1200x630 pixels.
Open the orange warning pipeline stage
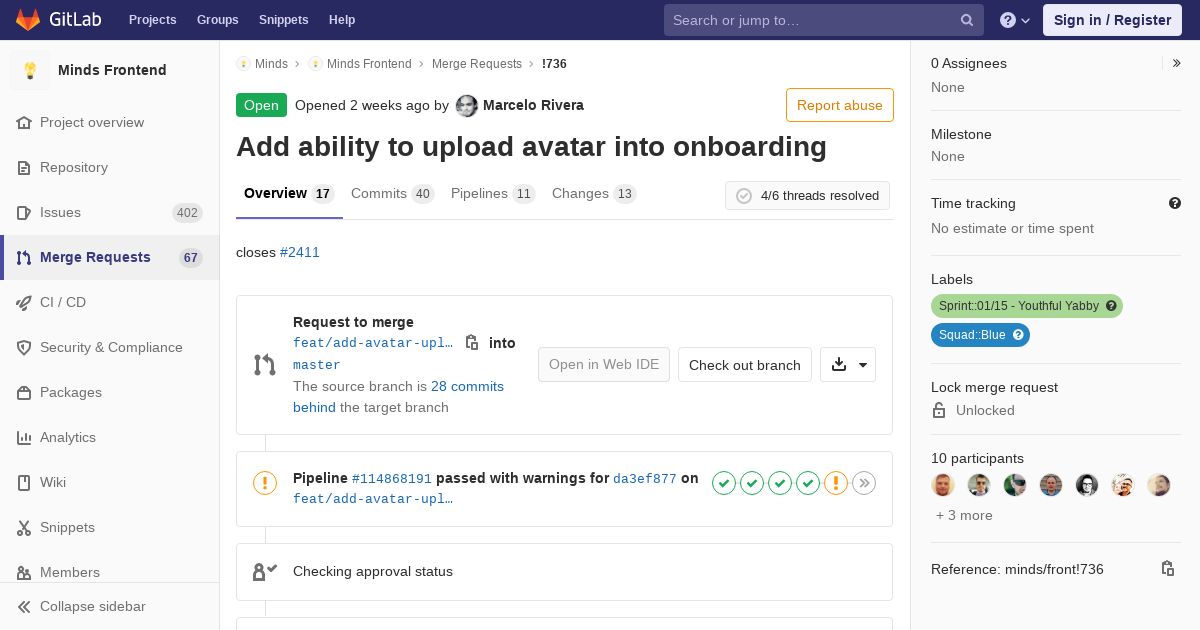pyautogui.click(x=836, y=483)
